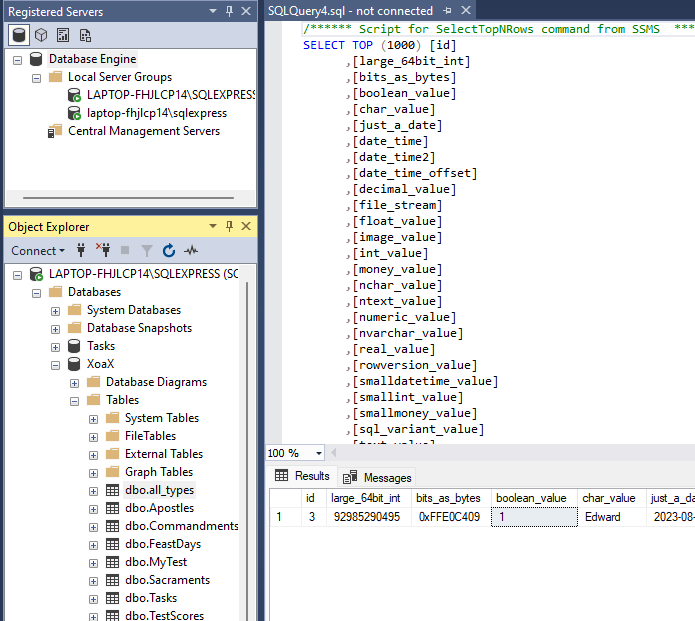
Task: Select the Analysis Services icon in Registered Servers
Action: tap(41, 35)
